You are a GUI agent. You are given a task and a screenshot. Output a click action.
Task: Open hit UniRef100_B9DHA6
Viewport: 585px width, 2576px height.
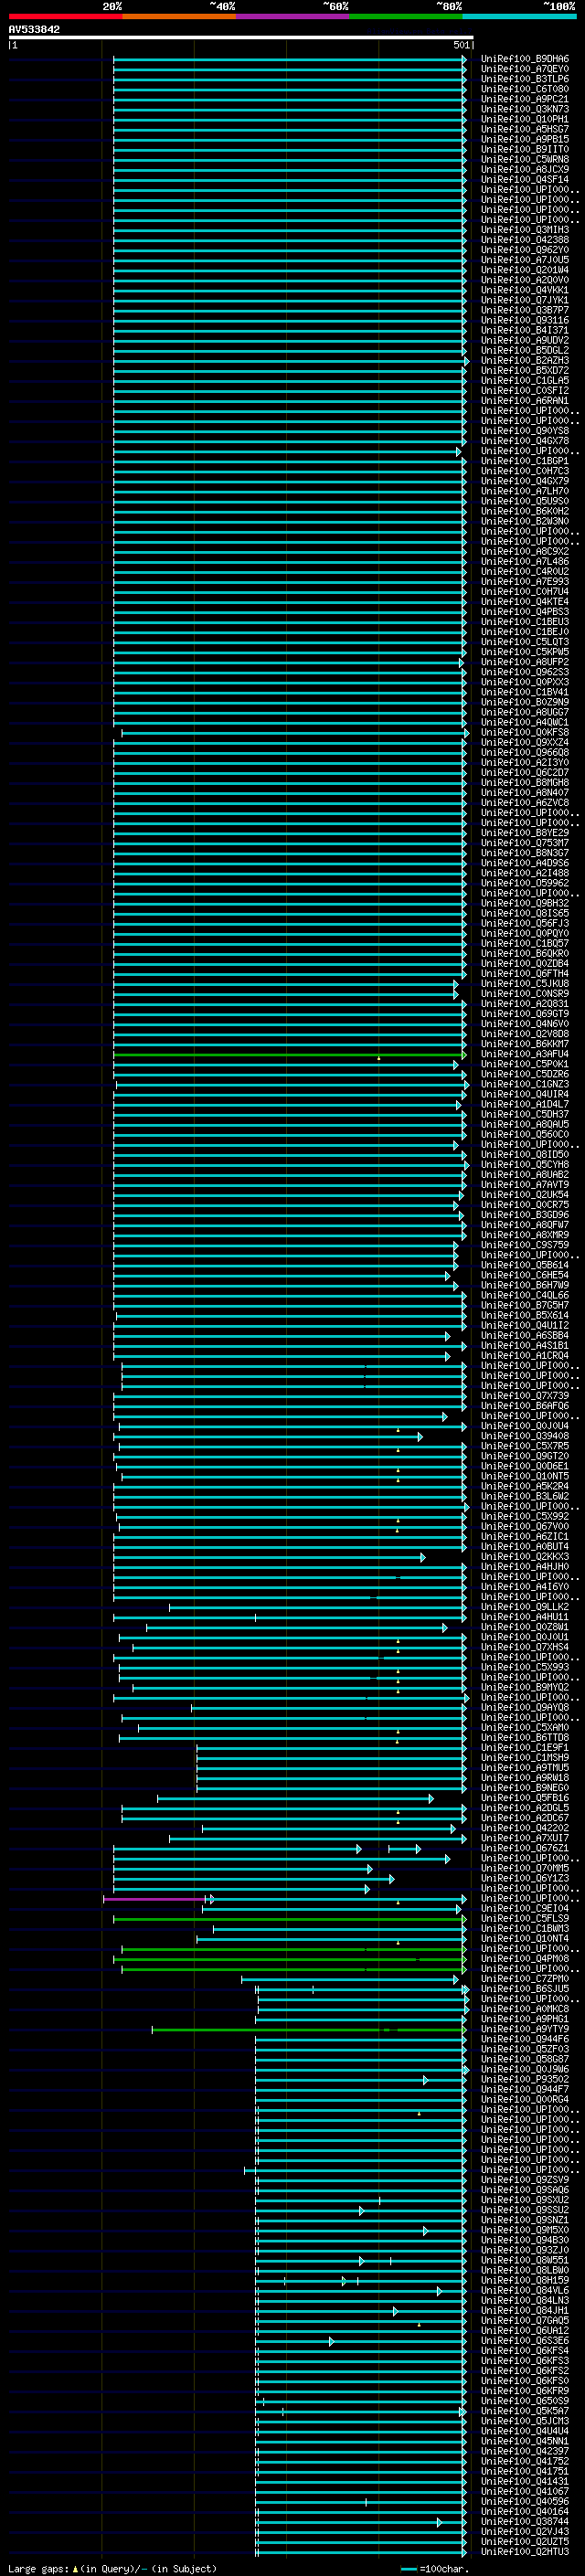click(525, 59)
